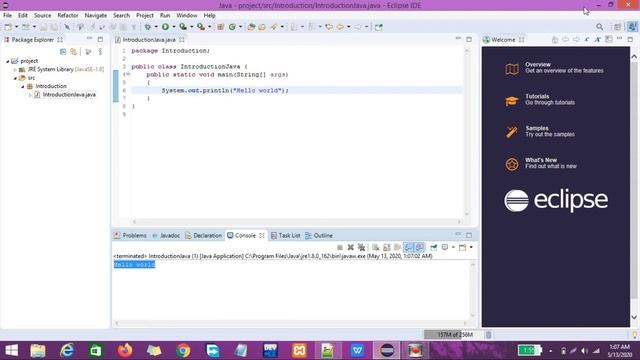This screenshot has width=640, height=360.
Task: Open Google Chrome from the taskbar
Action: point(183,351)
